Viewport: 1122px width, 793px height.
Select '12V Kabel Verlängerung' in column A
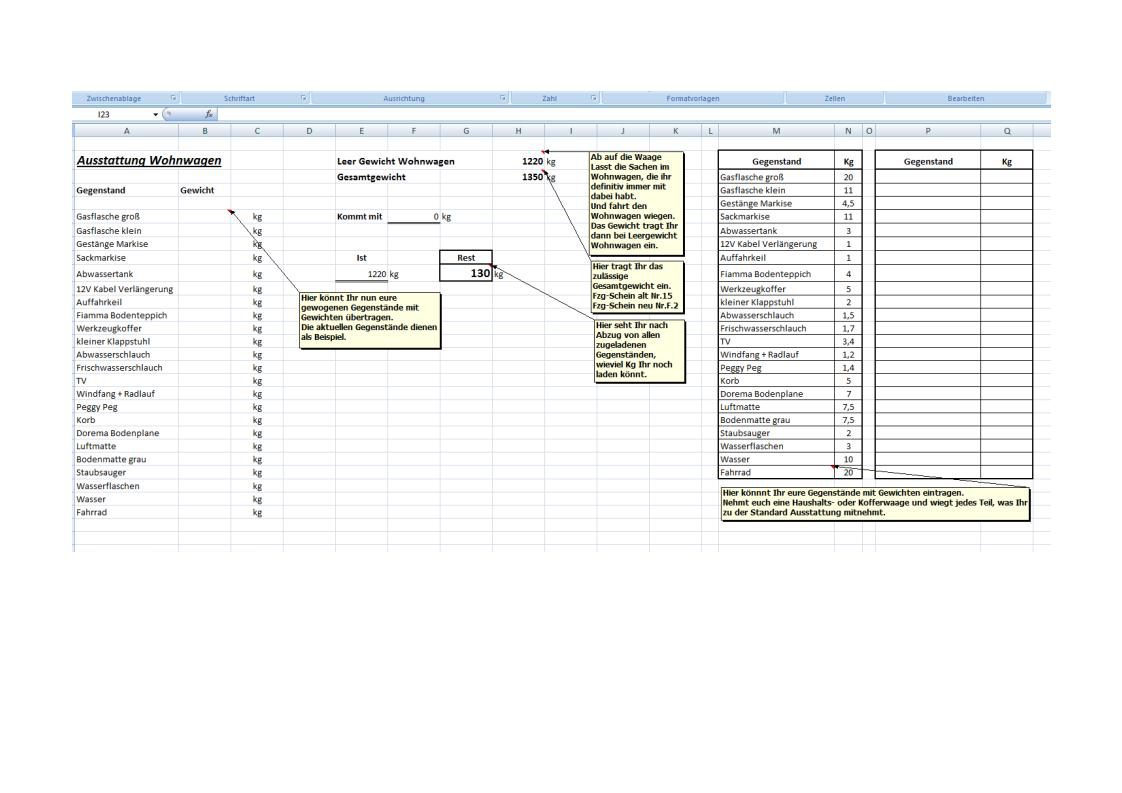(125, 289)
